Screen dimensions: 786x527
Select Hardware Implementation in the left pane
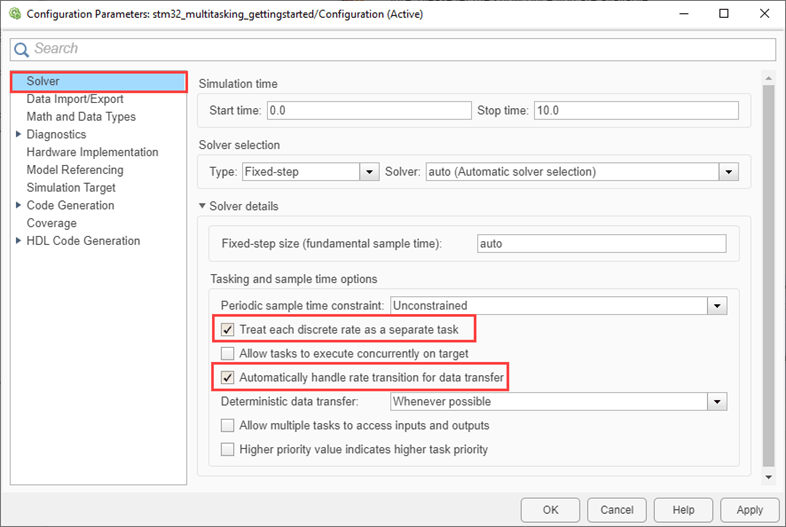pyautogui.click(x=92, y=152)
